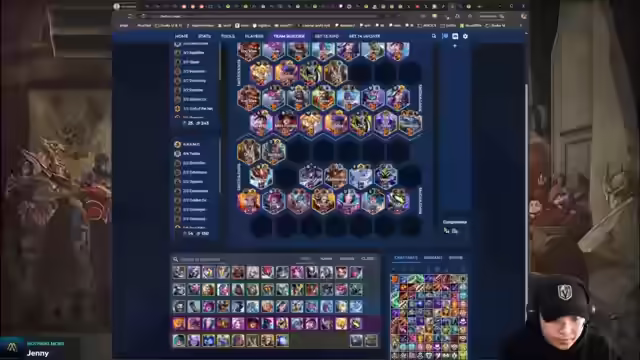
Task: Click the chat bubble icon beside search
Action: pos(445,36)
